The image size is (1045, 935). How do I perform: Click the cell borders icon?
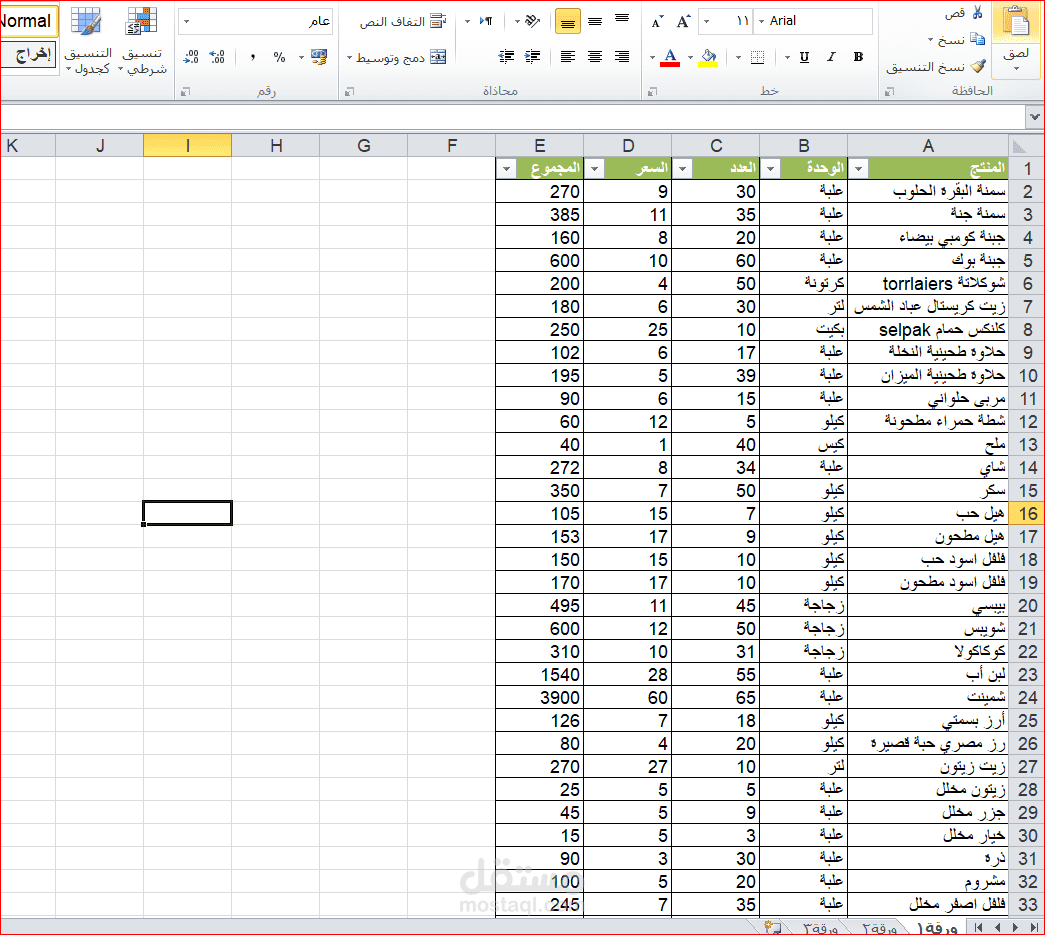[x=757, y=58]
